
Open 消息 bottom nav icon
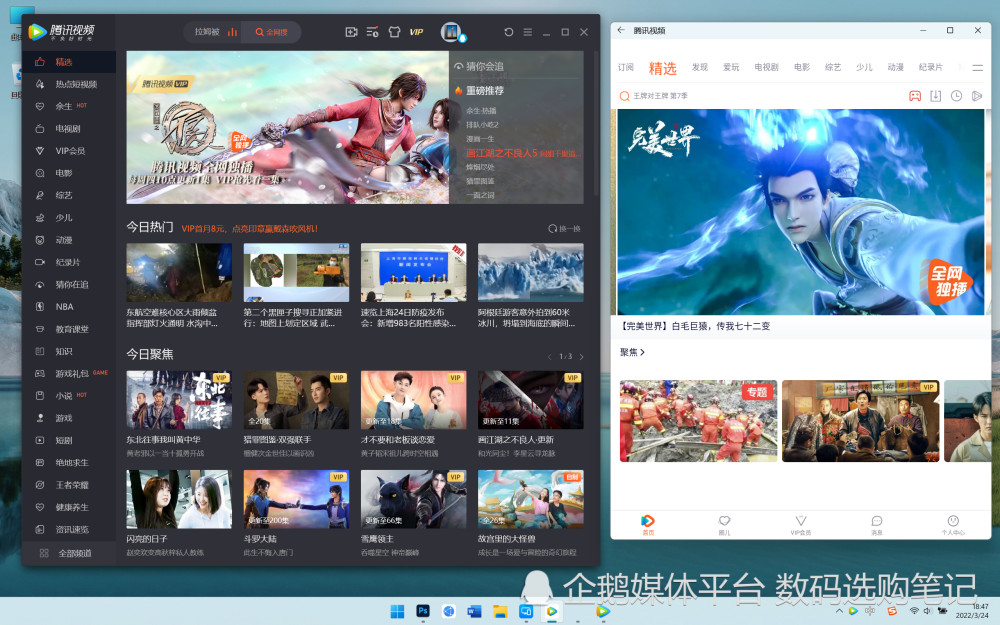[877, 525]
